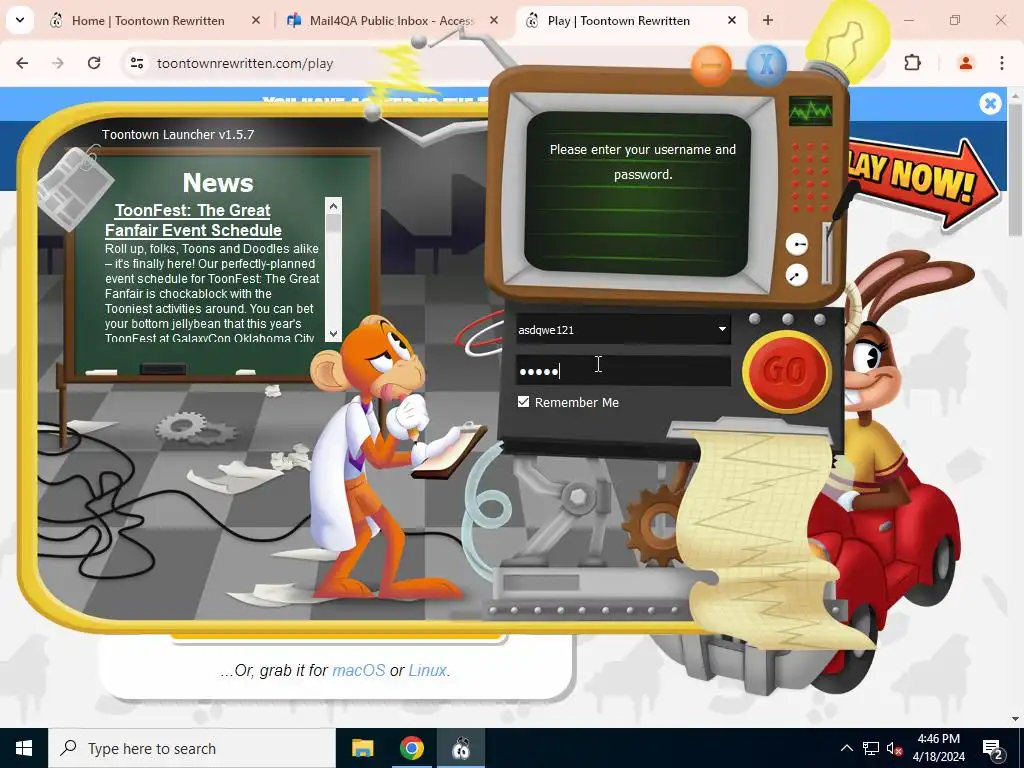
Task: Go back in browser history
Action: [x=22, y=63]
